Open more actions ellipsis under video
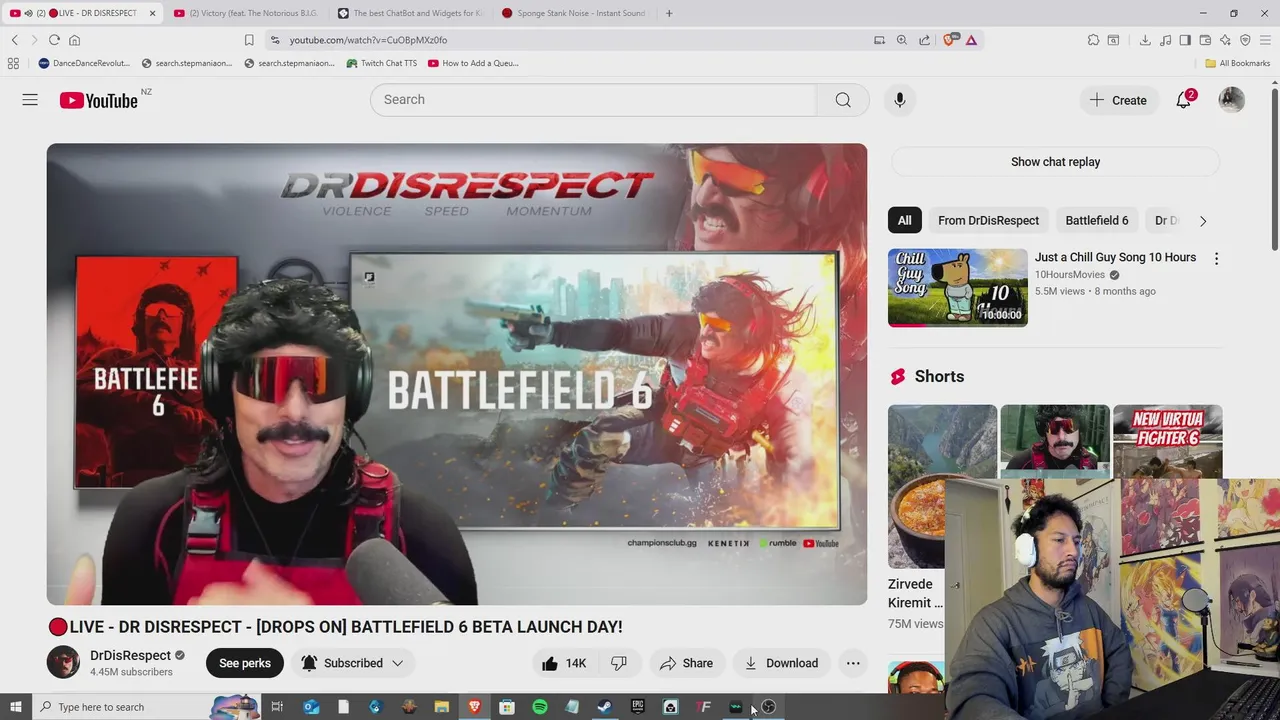1280x720 pixels. tap(853, 663)
